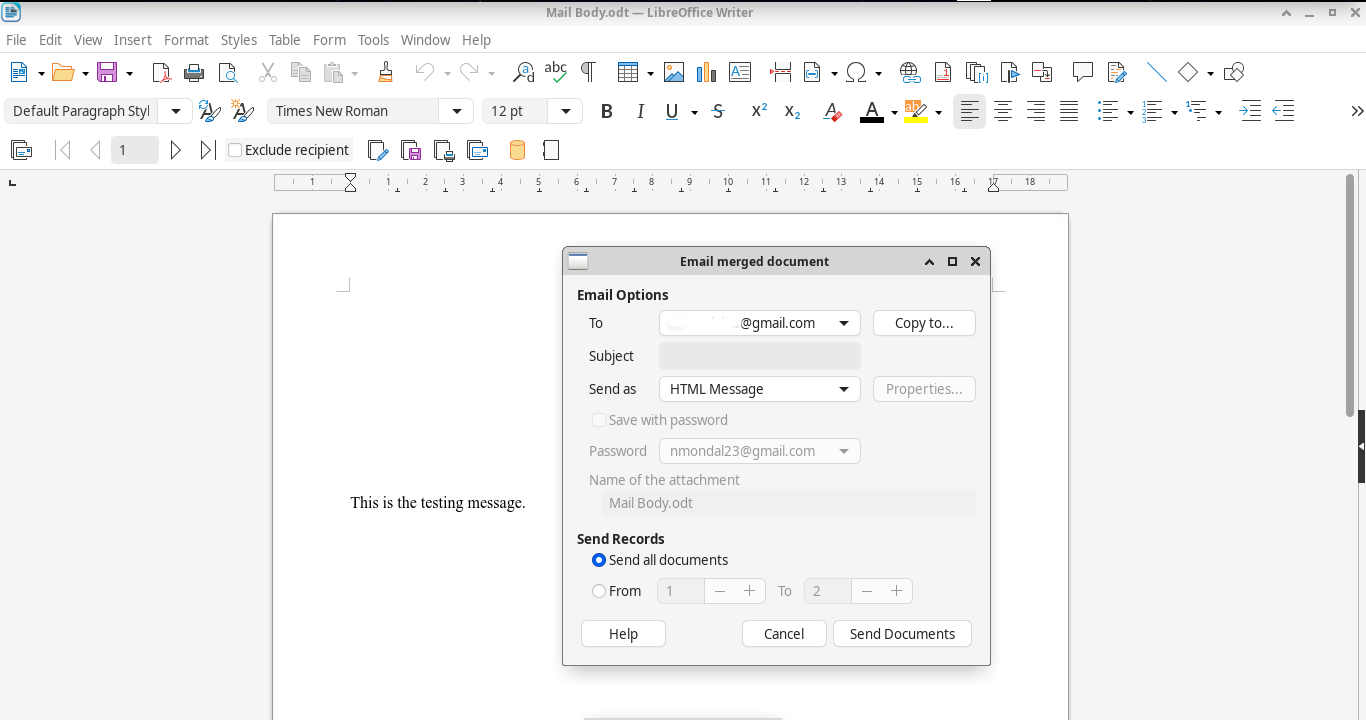Select the Send all documents radio button
The height and width of the screenshot is (720, 1366).
(x=599, y=560)
